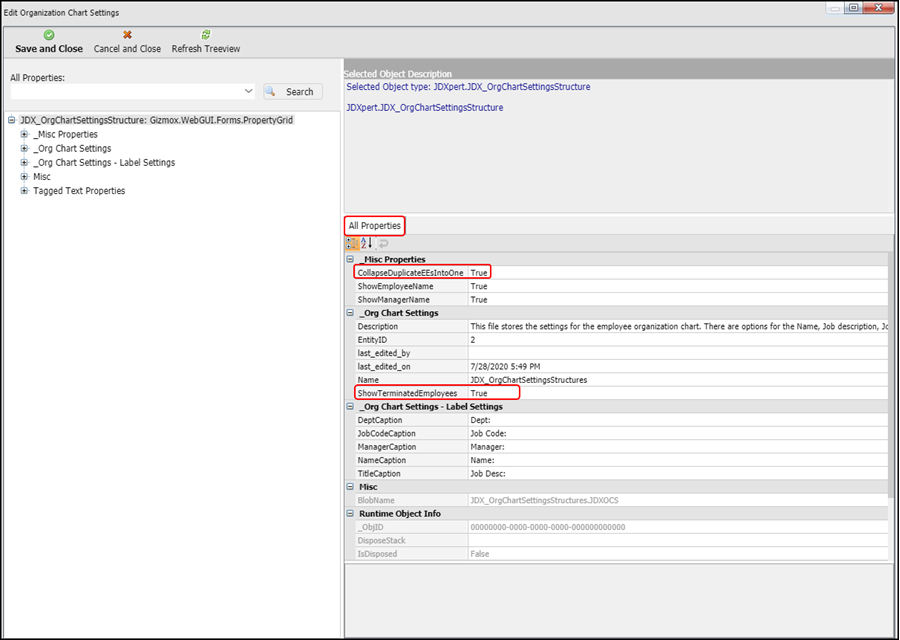Select the Categorized view icon
Viewport: 900px width, 640px height.
(352, 243)
